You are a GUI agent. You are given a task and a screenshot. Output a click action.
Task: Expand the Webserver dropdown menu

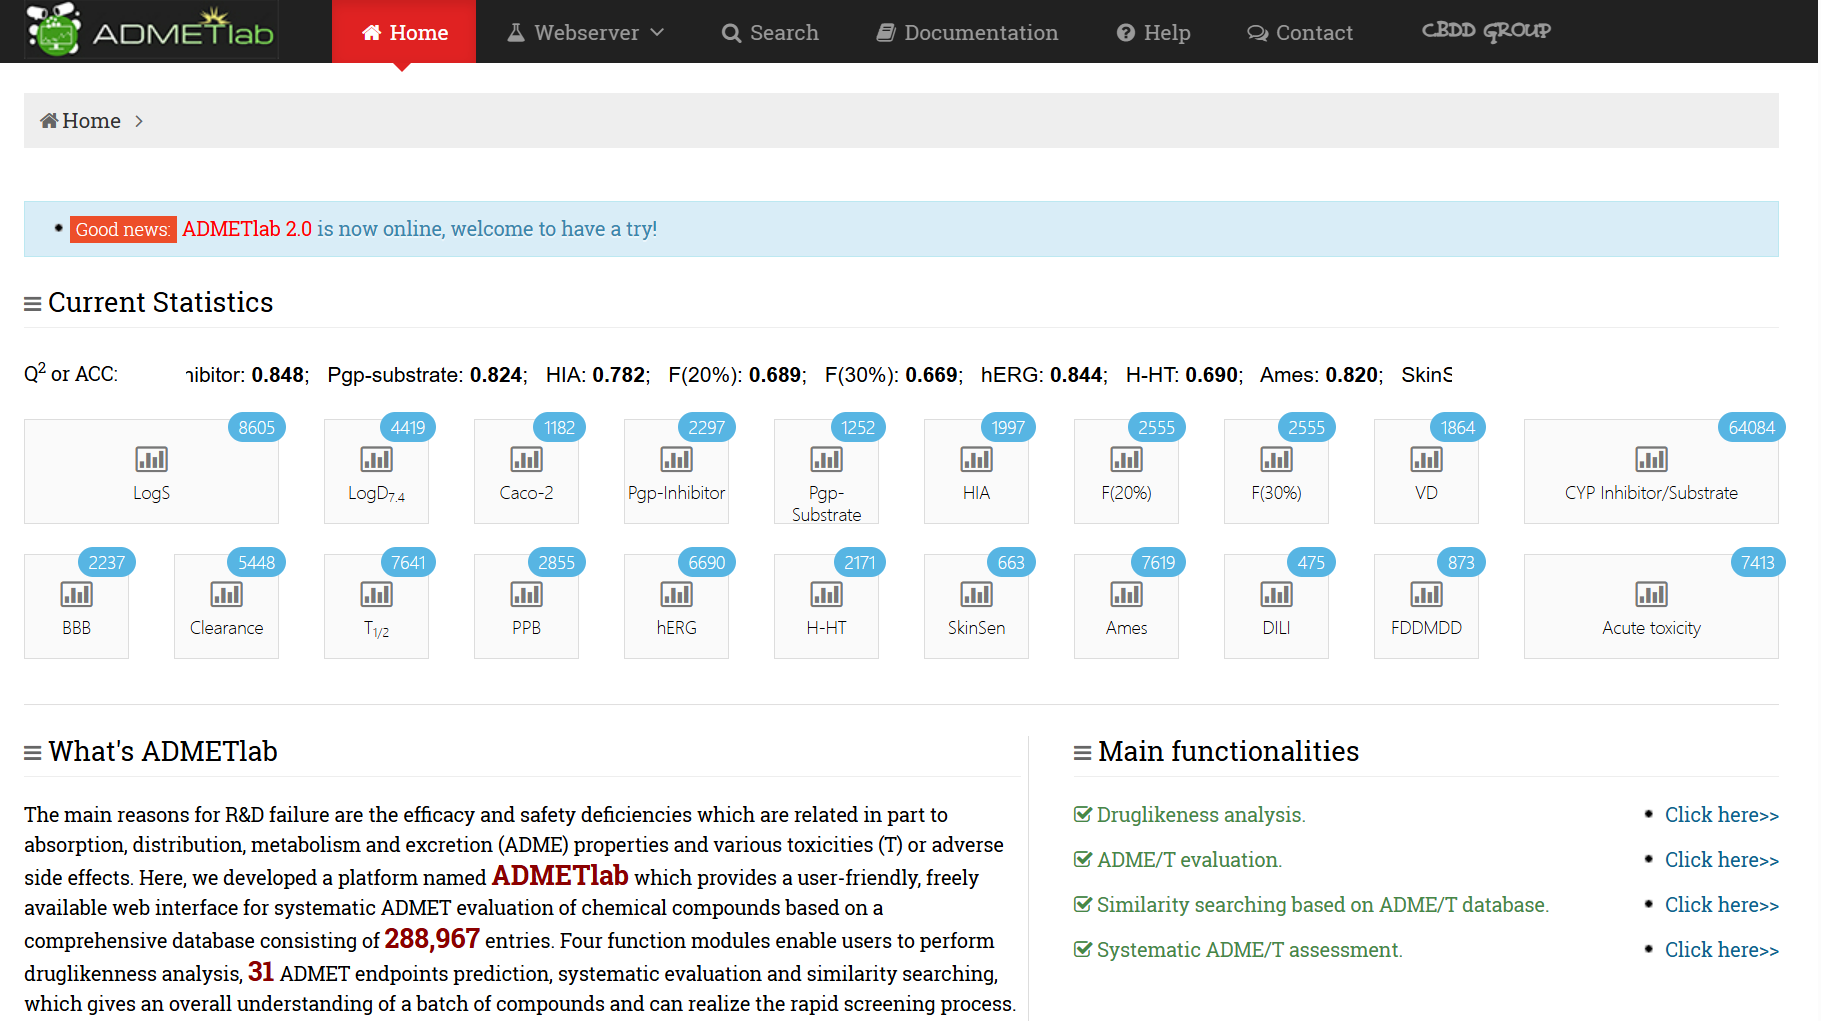pyautogui.click(x=586, y=33)
